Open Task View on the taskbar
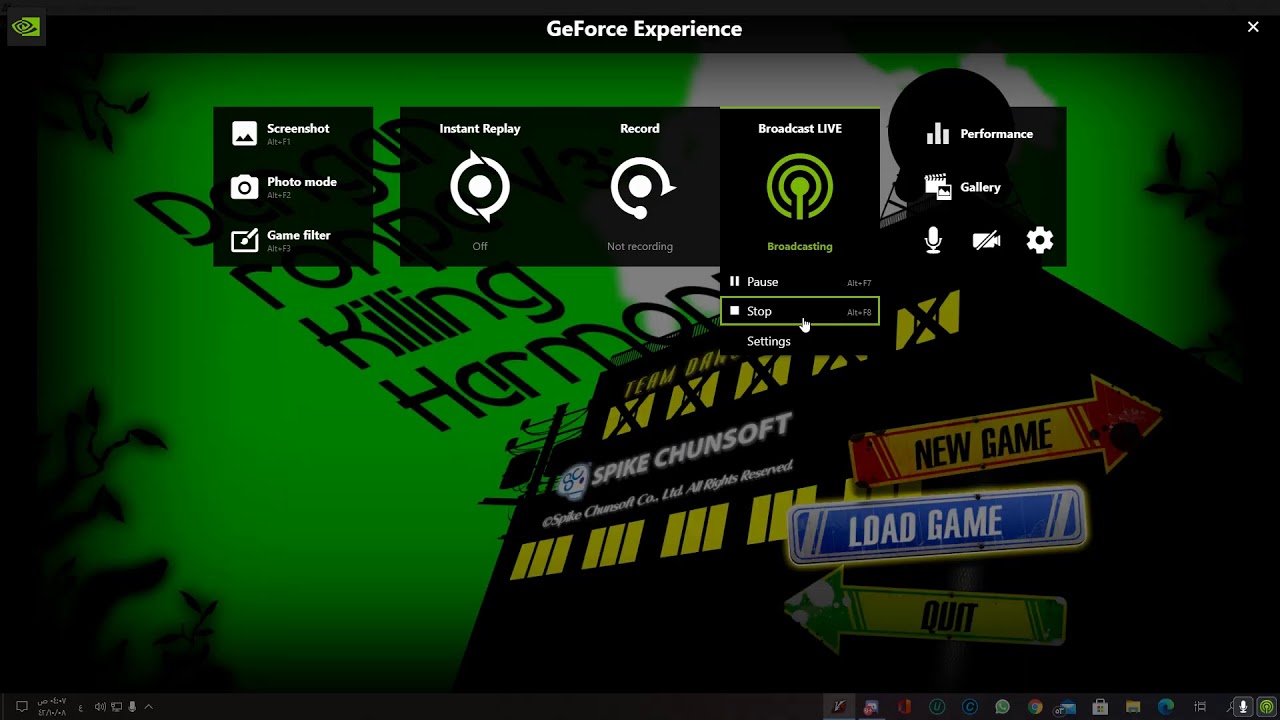This screenshot has width=1280, height=720. (1200, 707)
